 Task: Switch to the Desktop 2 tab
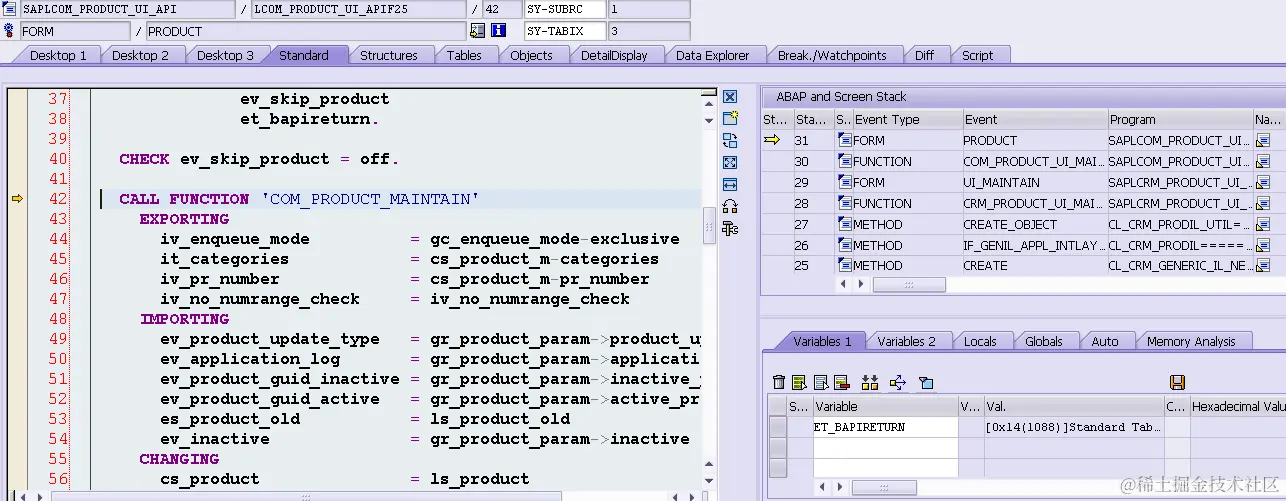point(140,55)
